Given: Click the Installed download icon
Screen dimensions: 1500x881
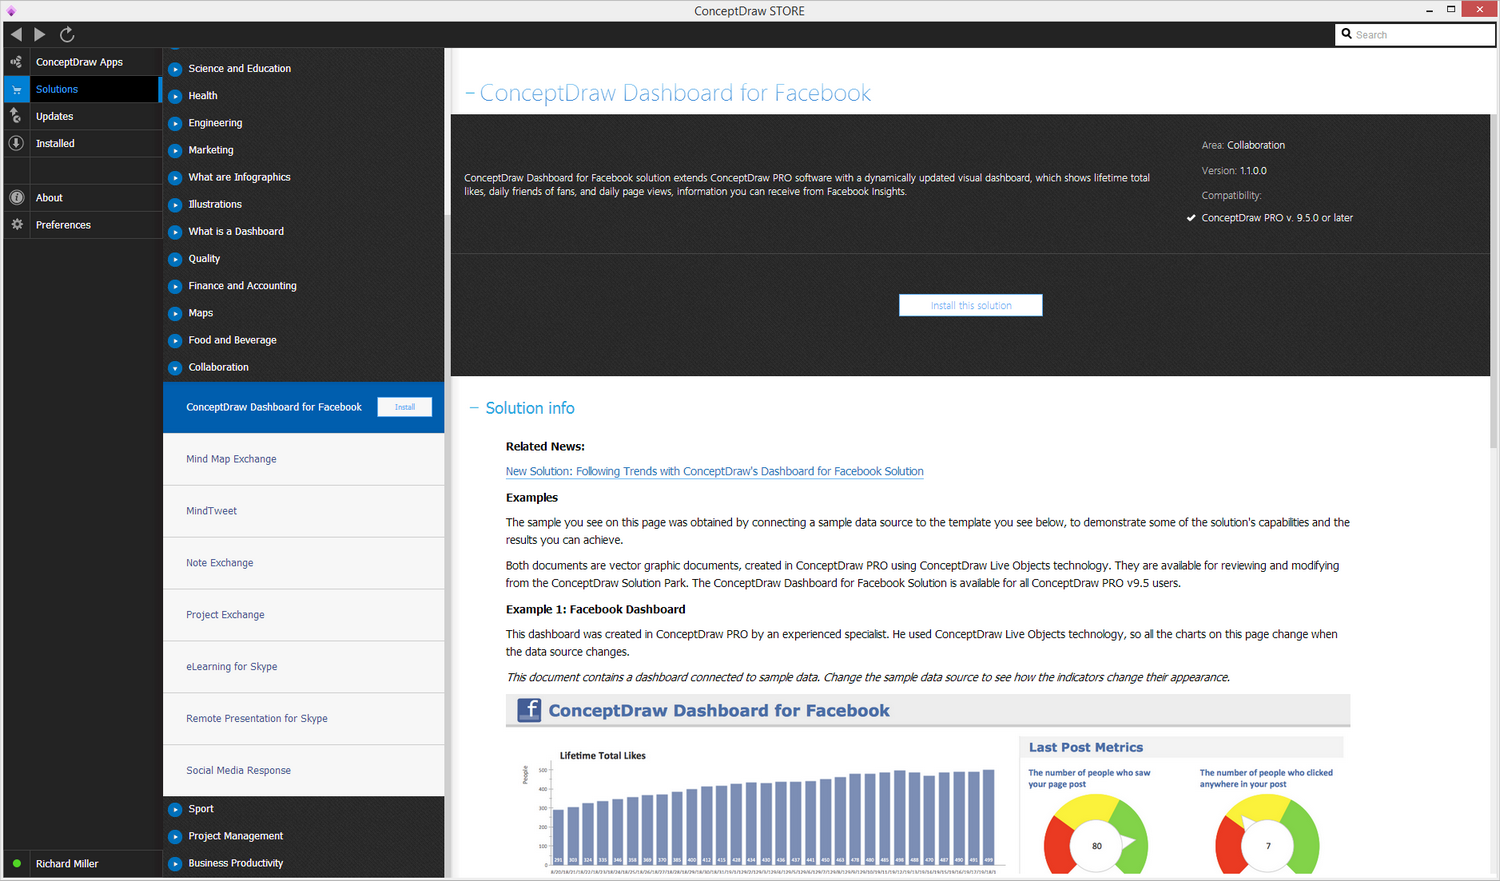Looking at the screenshot, I should [16, 143].
